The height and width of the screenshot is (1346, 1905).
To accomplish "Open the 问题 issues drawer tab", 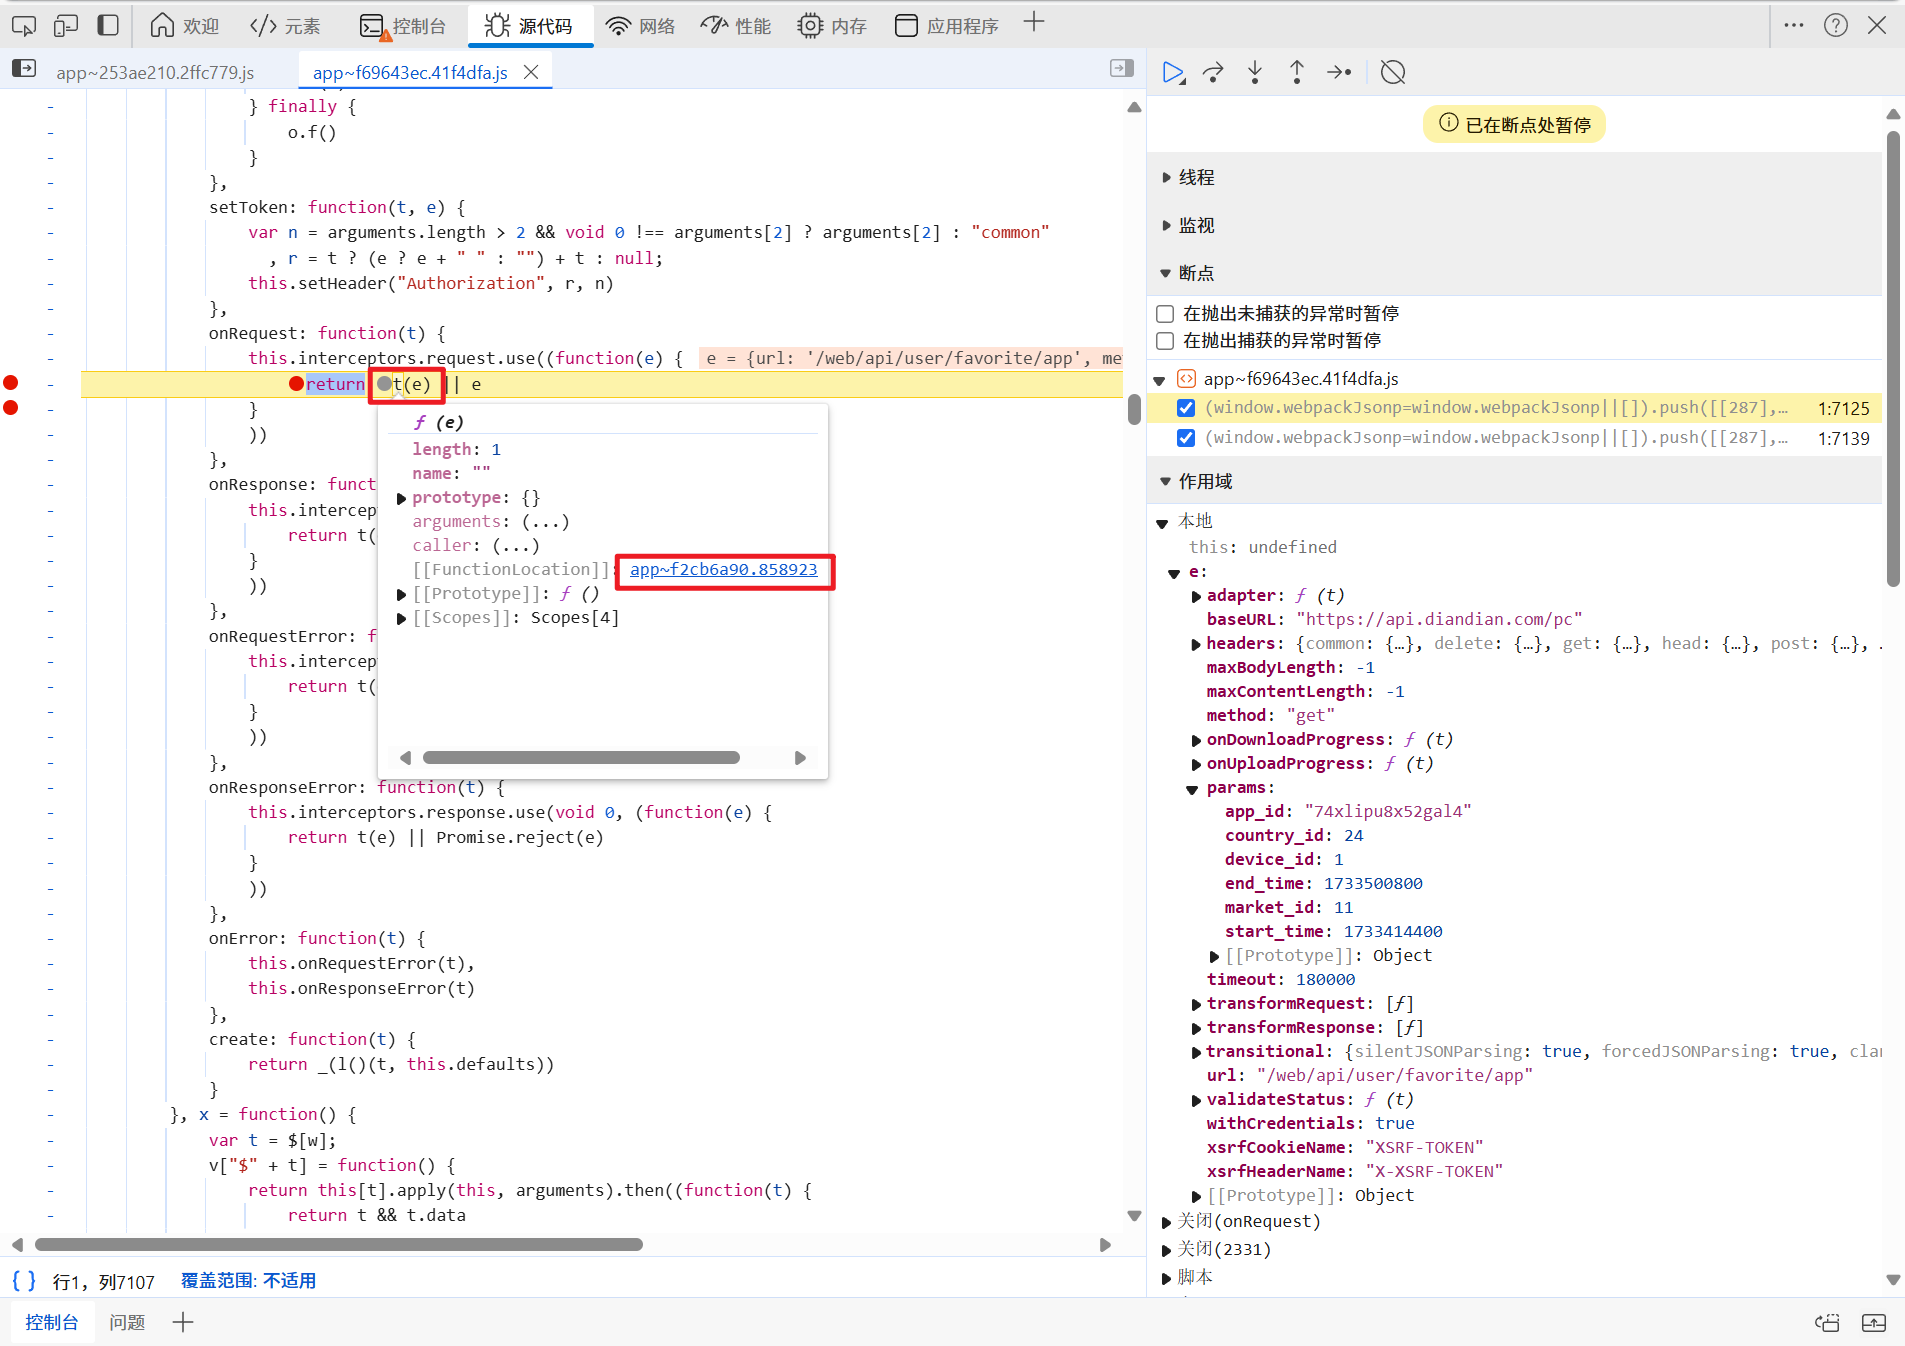I will [127, 1322].
